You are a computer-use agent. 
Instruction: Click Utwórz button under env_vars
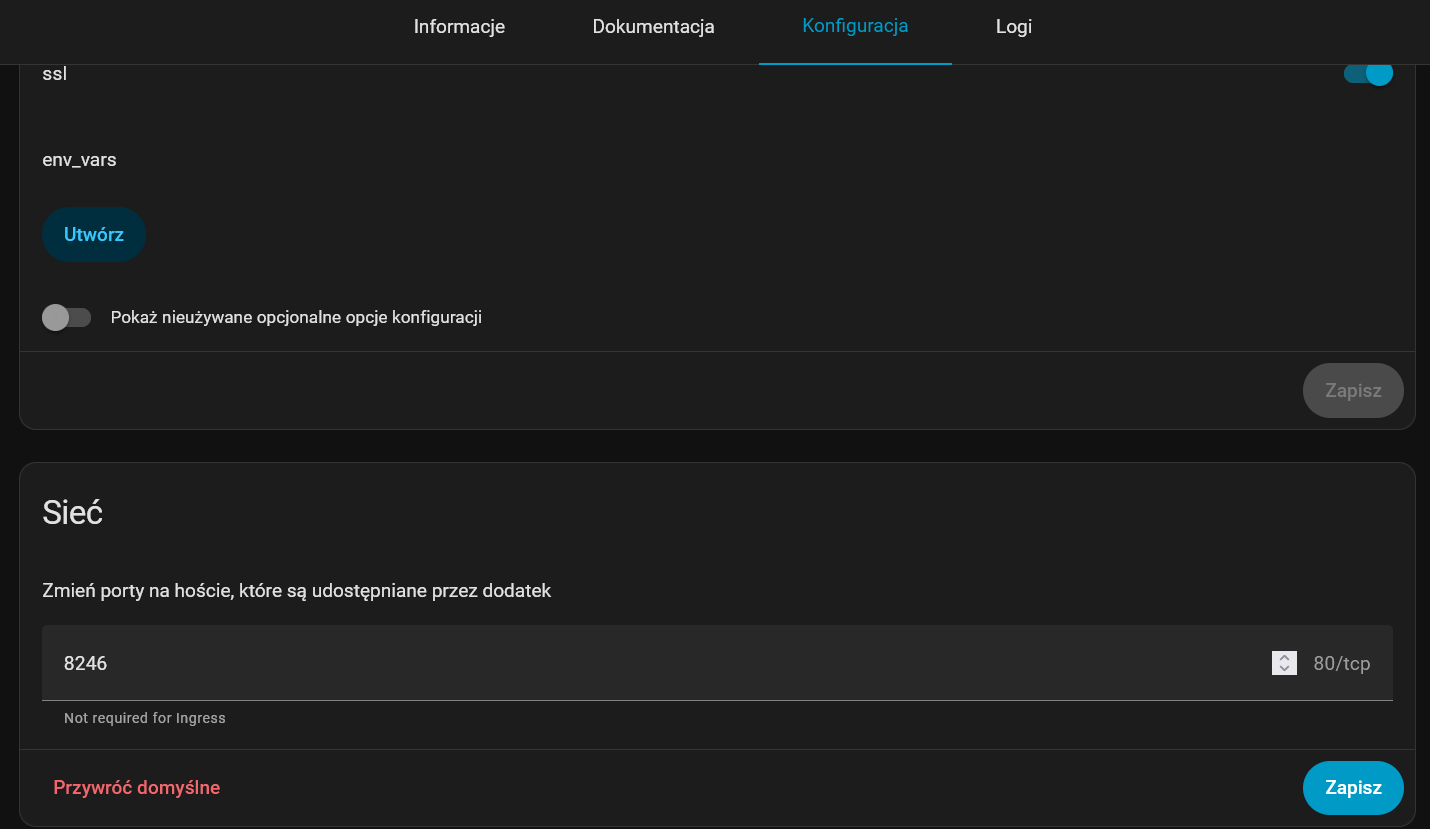[x=94, y=235]
